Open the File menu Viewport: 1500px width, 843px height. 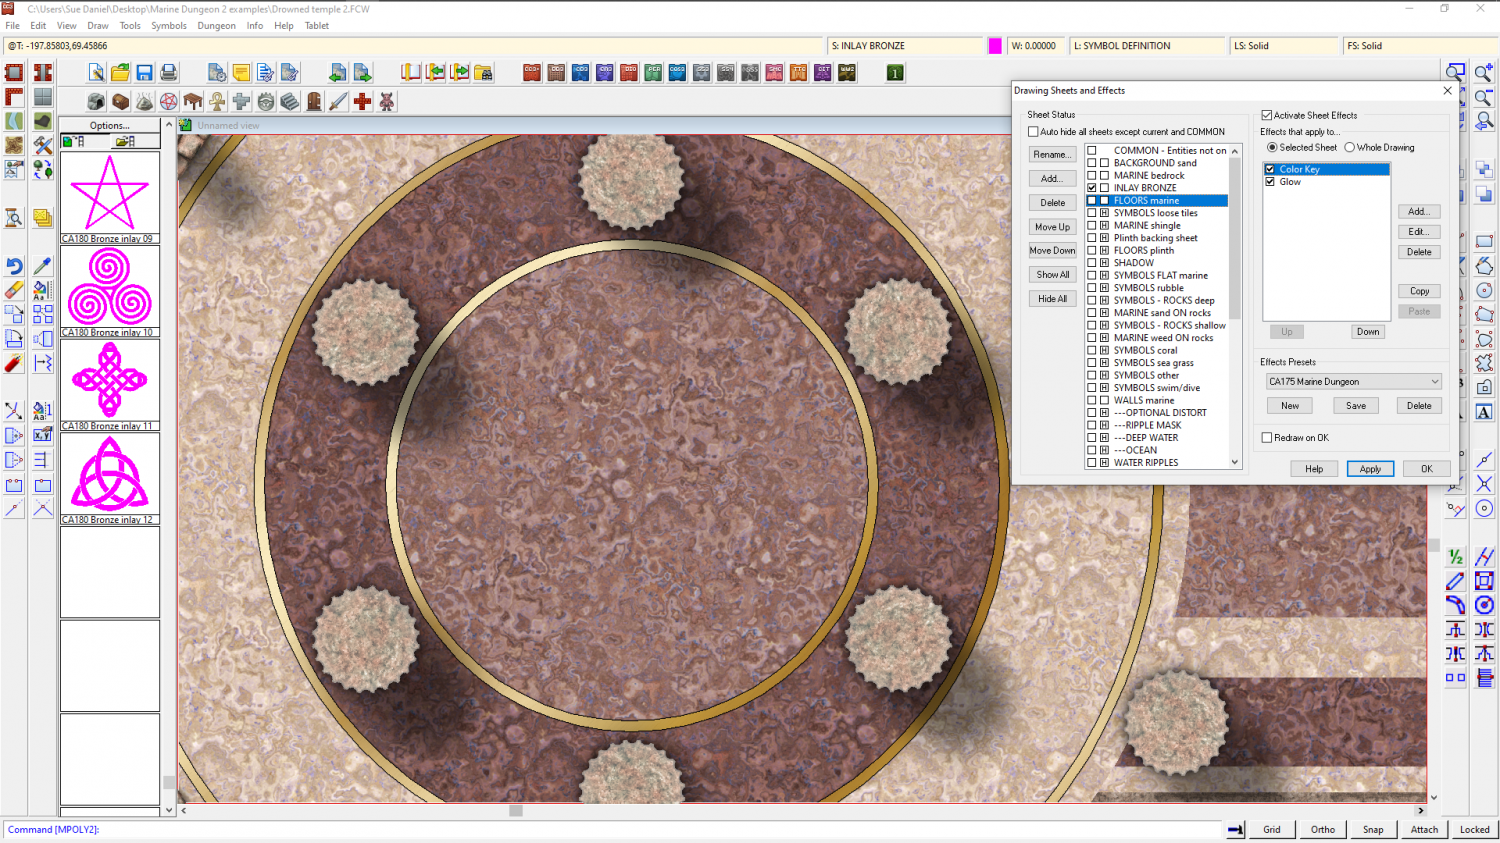12,26
